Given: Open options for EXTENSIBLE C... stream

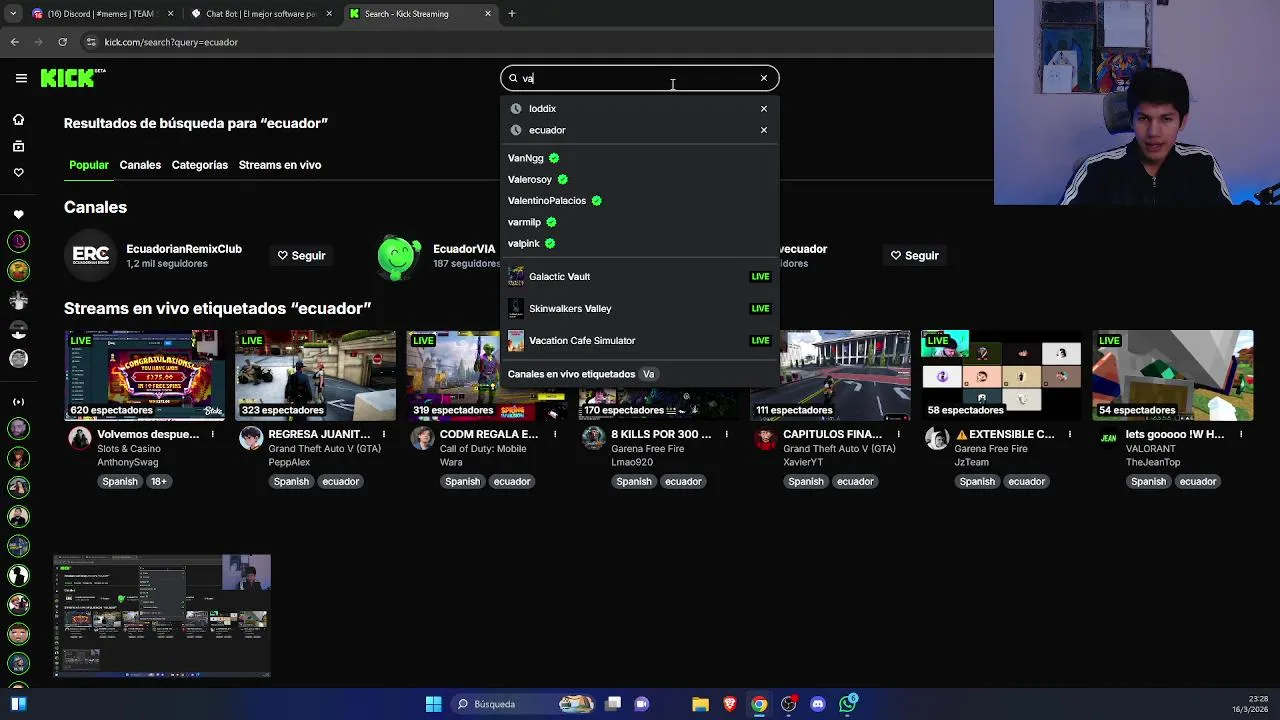Looking at the screenshot, I should point(1069,435).
